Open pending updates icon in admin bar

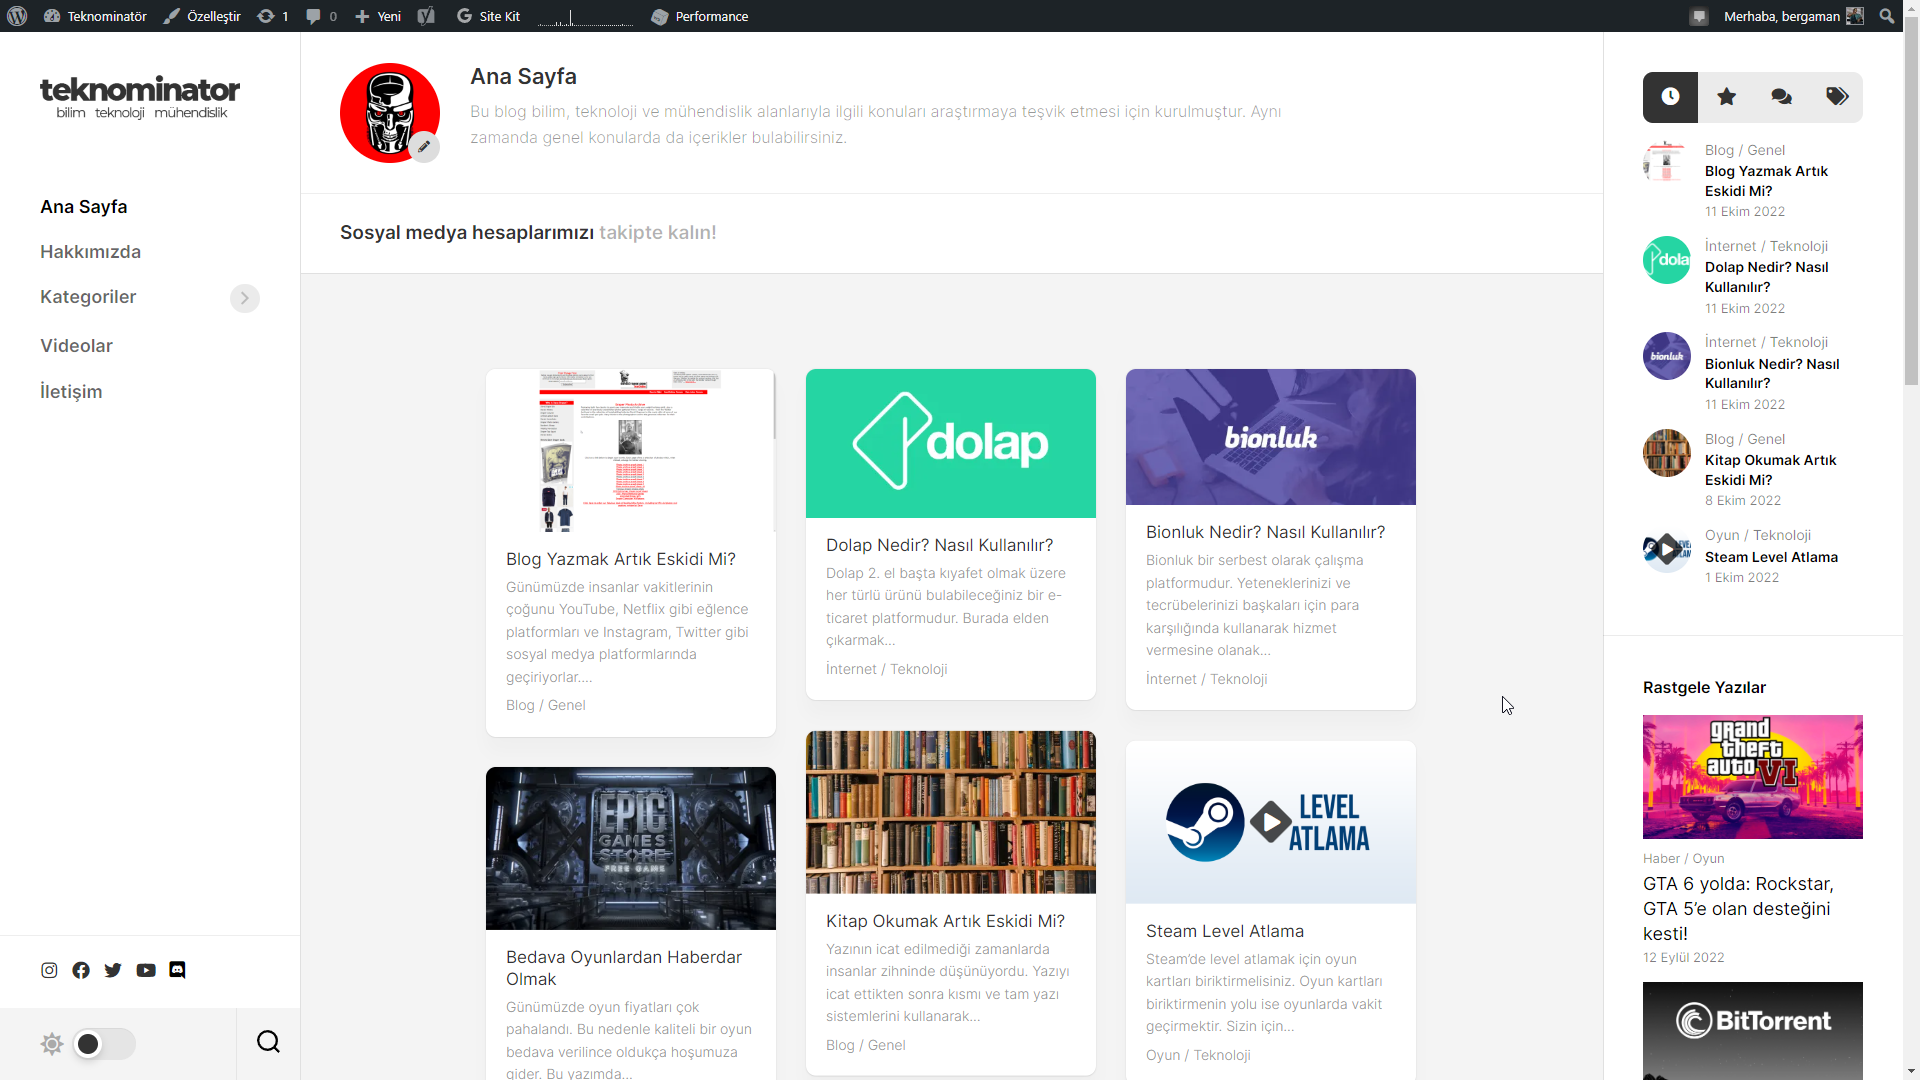click(x=272, y=16)
